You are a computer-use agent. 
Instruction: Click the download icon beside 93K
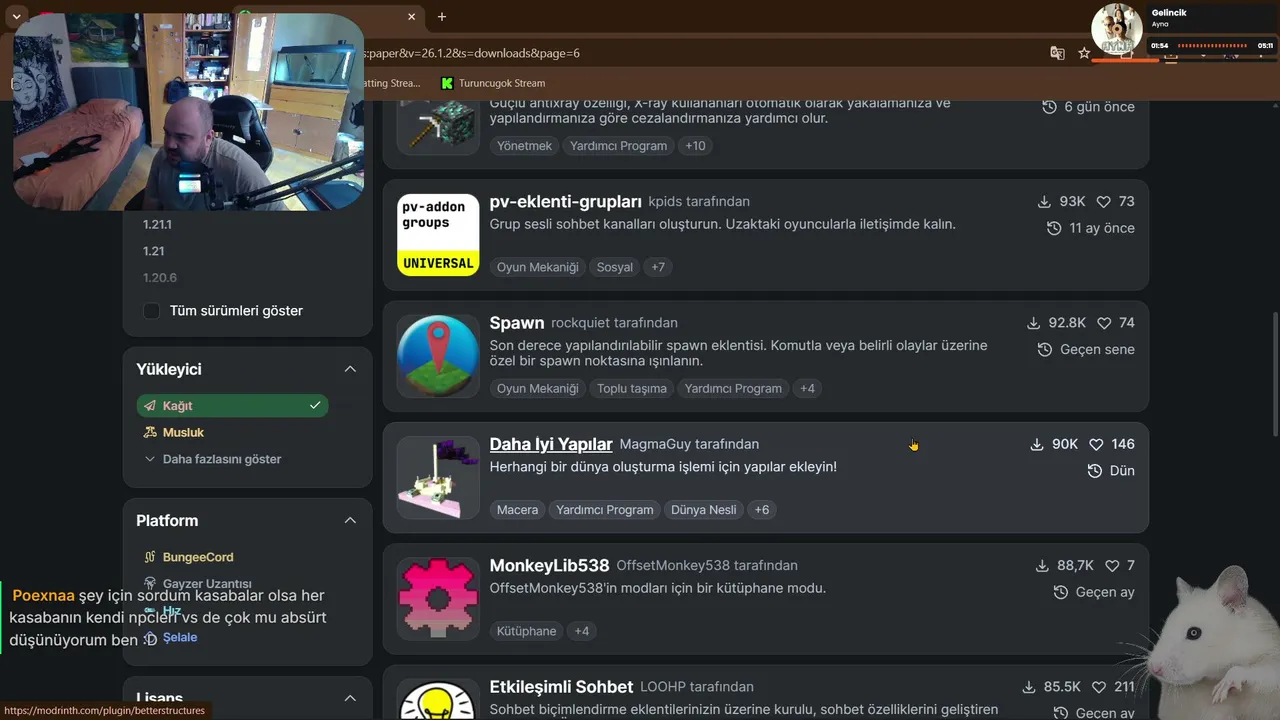pyautogui.click(x=1045, y=201)
